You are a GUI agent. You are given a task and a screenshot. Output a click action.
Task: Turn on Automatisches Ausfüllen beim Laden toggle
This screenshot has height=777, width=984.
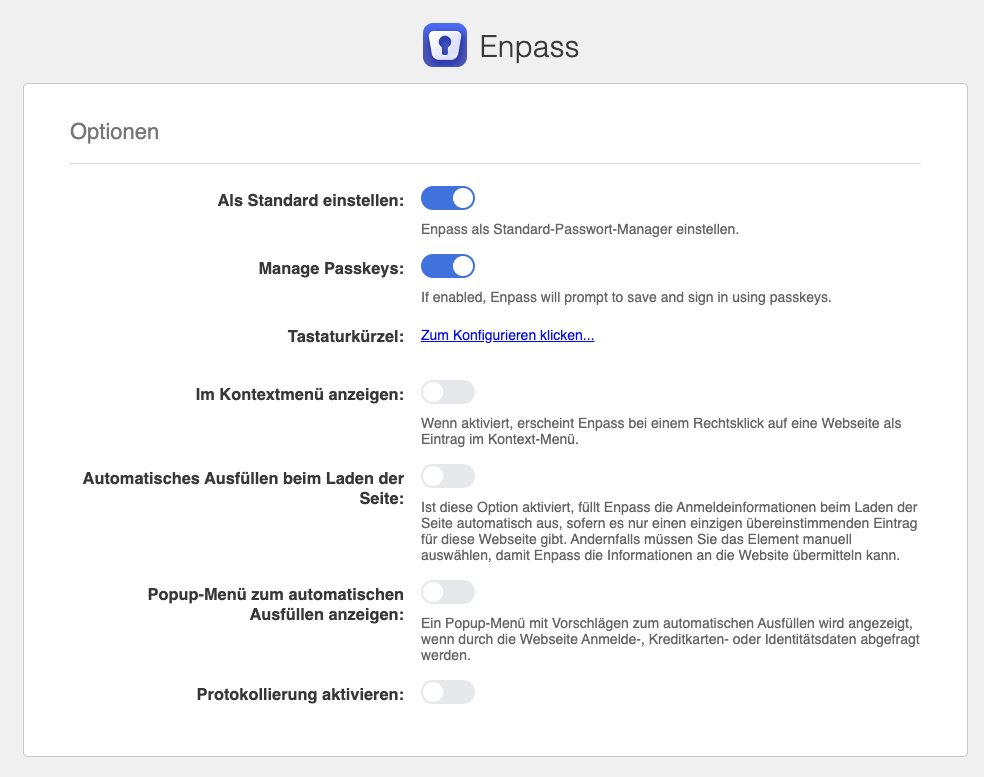pyautogui.click(x=447, y=476)
